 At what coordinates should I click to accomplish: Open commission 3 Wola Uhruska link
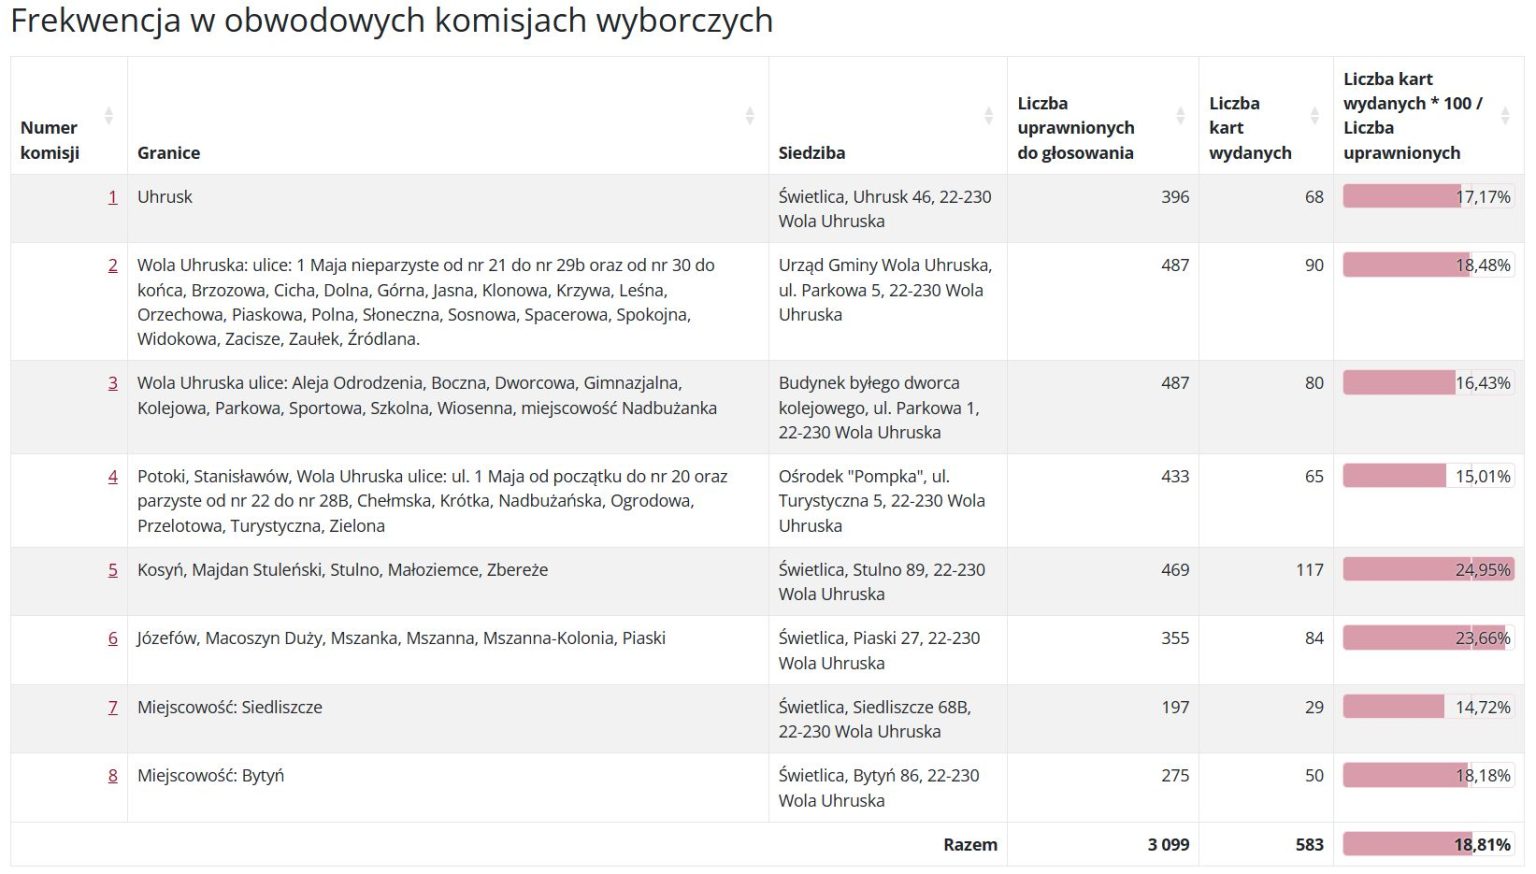[112, 383]
